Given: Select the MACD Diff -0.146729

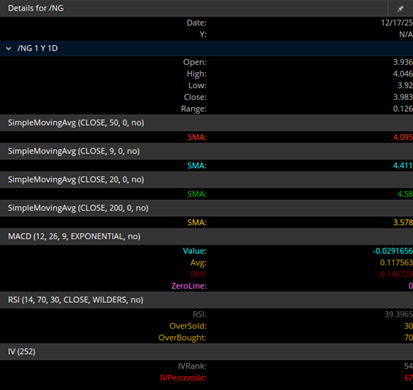Looking at the screenshot, I should [x=395, y=274].
